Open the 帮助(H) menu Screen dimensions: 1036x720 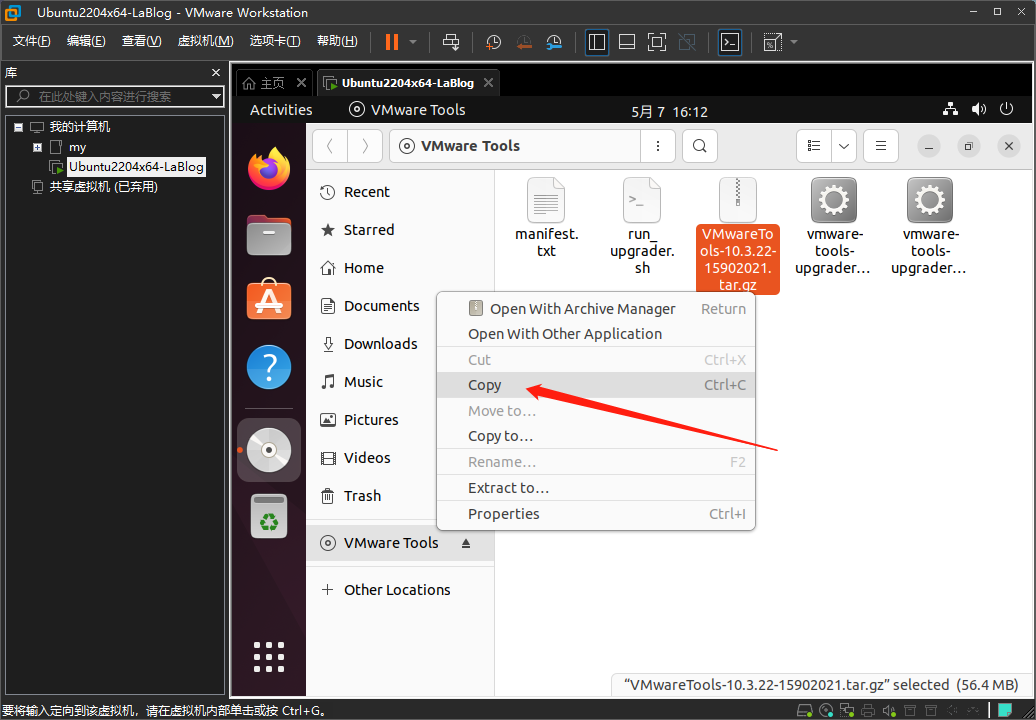pos(337,41)
